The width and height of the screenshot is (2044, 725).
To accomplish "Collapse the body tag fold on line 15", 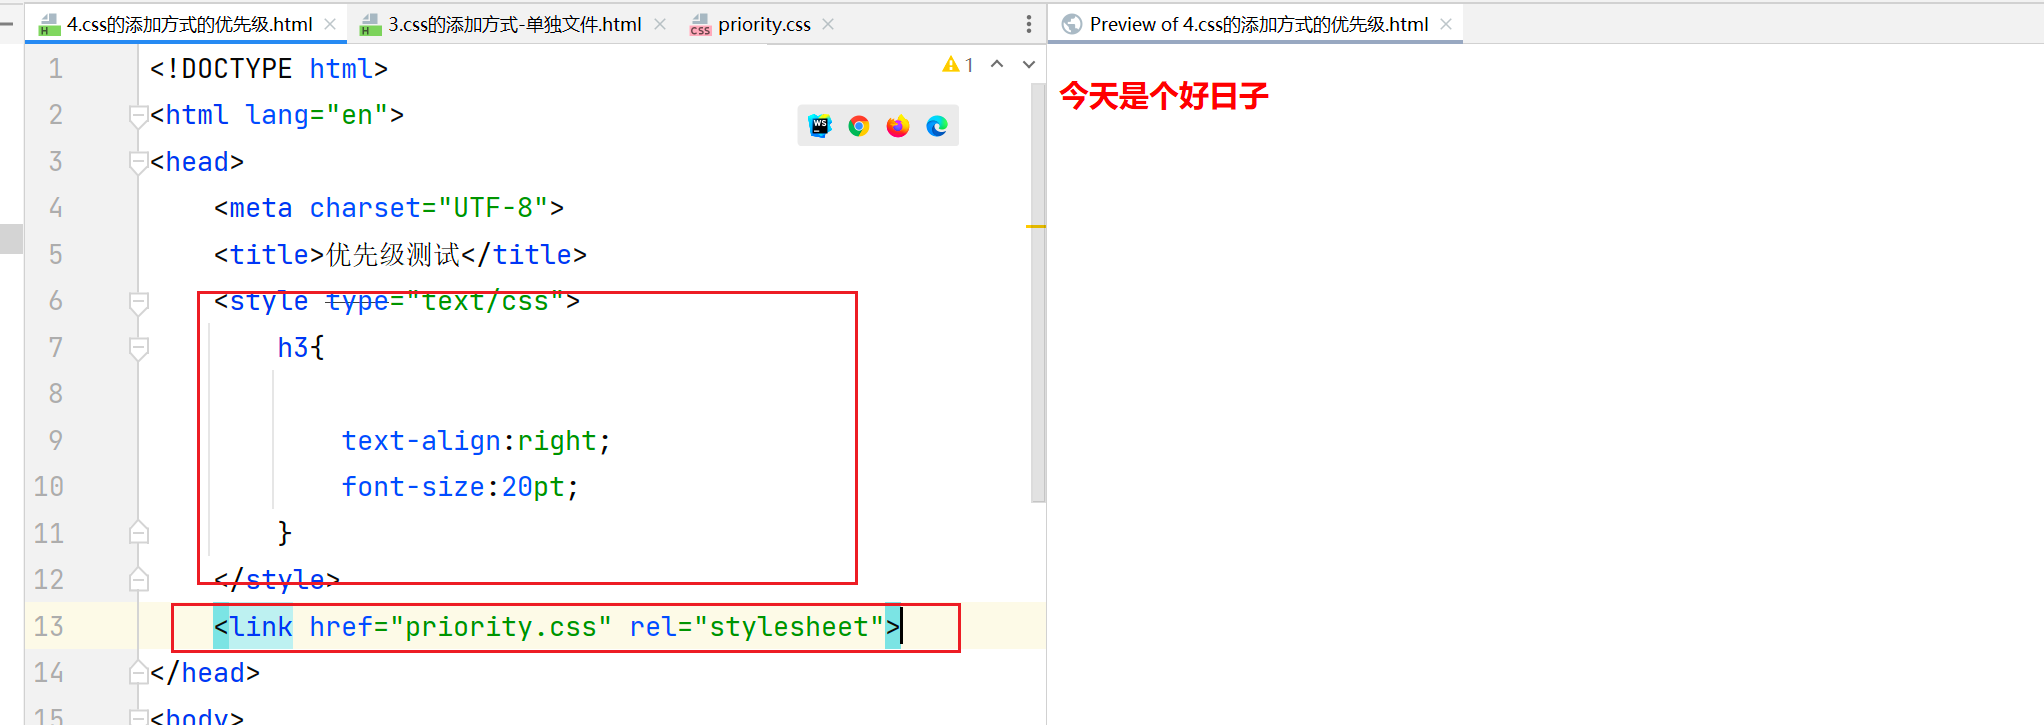I will pyautogui.click(x=139, y=716).
